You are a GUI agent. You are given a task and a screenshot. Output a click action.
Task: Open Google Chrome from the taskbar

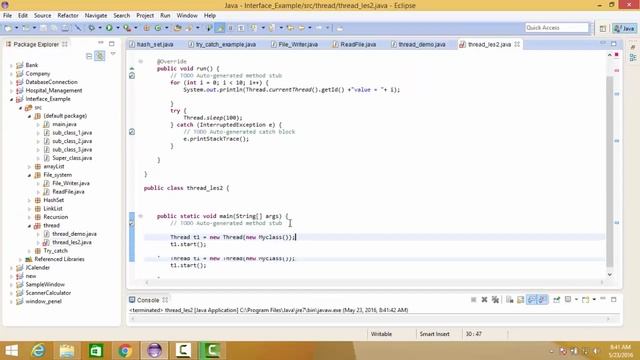[x=125, y=351]
